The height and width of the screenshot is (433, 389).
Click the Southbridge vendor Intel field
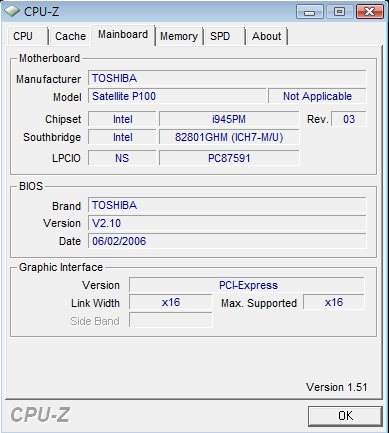122,137
